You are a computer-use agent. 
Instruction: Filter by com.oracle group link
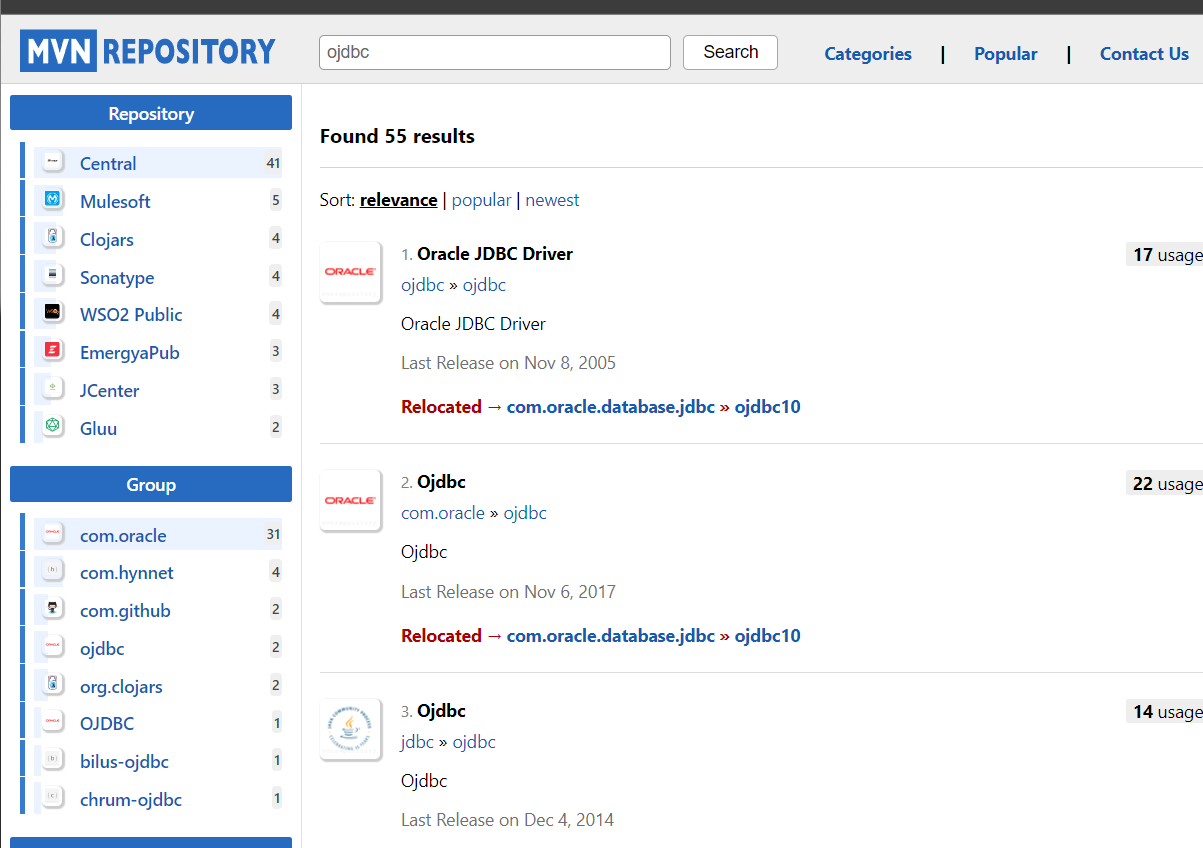123,535
